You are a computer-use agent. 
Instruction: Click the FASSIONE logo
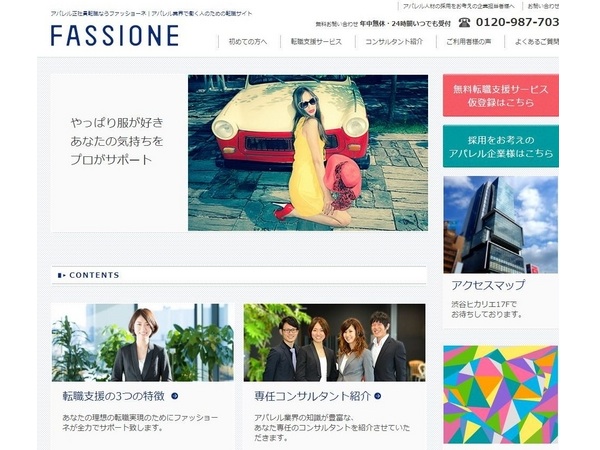pos(115,36)
